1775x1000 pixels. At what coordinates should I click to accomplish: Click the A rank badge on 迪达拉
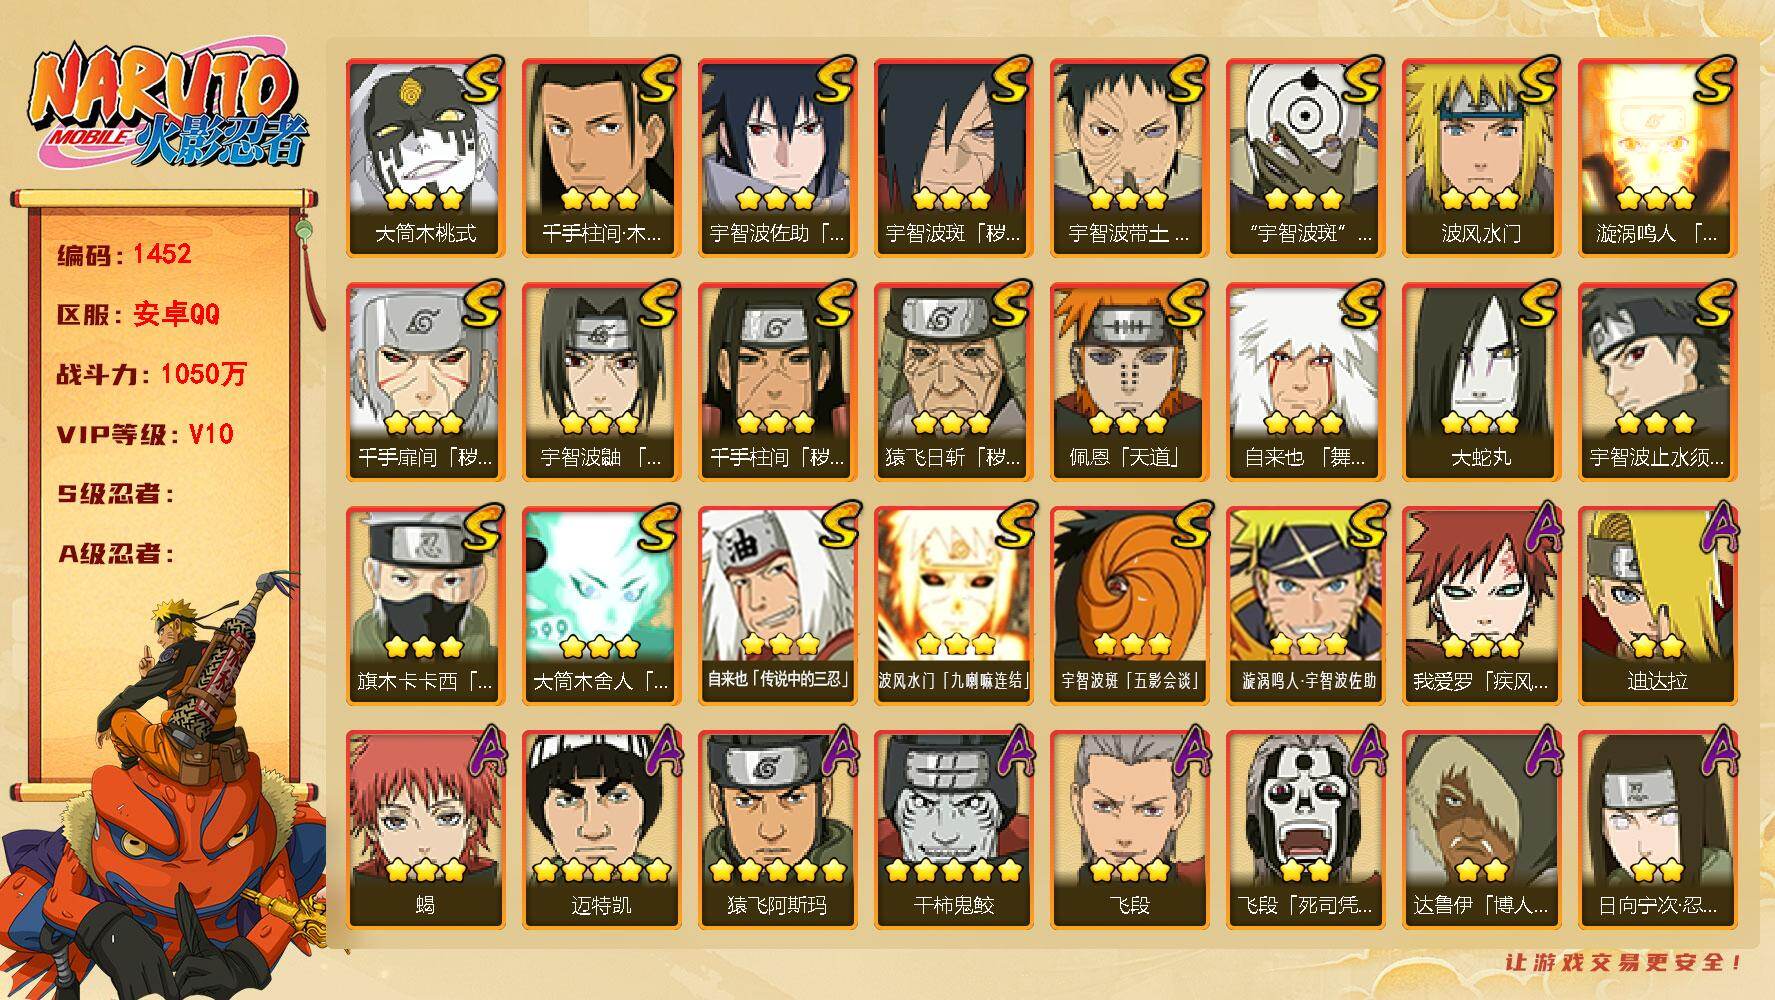[1714, 527]
